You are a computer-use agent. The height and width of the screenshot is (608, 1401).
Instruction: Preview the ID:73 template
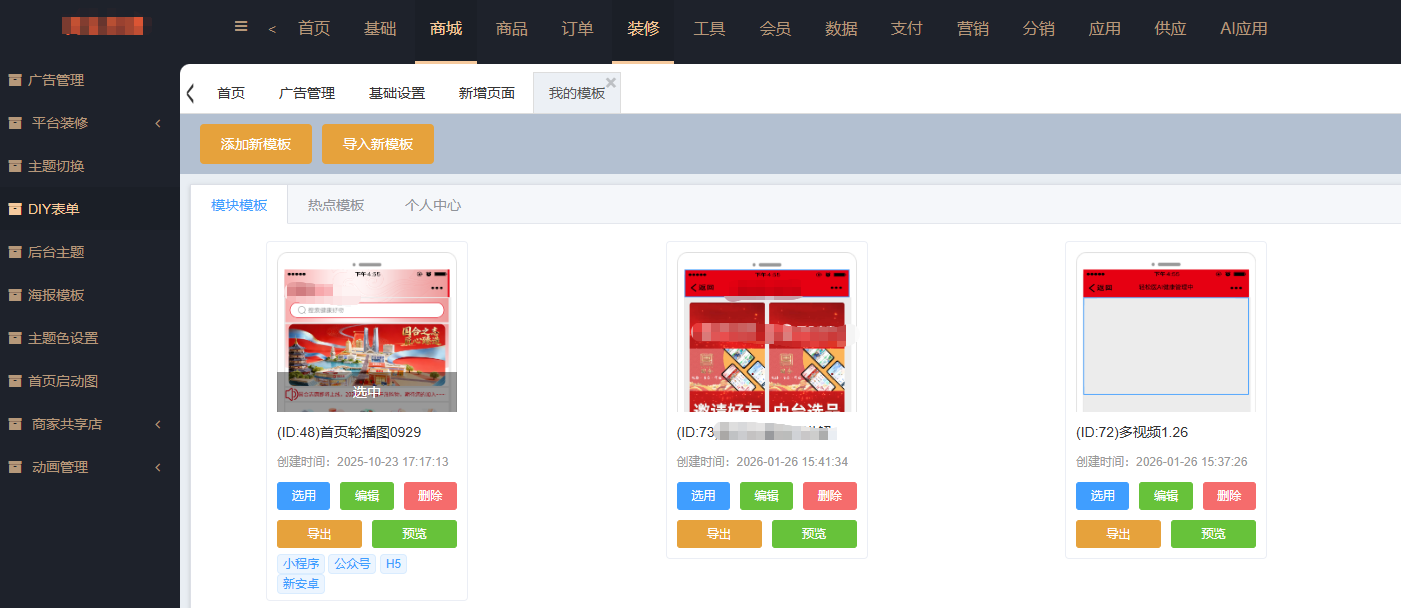(x=814, y=534)
